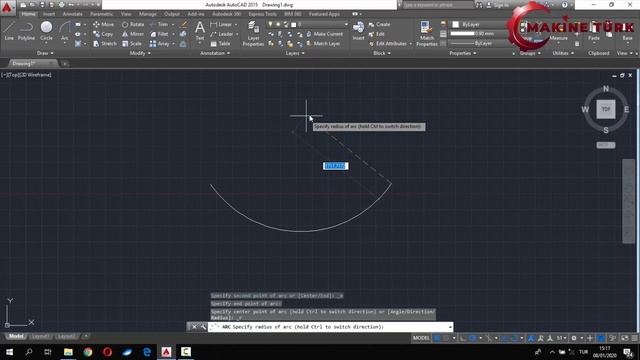
Task: Expand the Properties panel
Action: pos(462,53)
